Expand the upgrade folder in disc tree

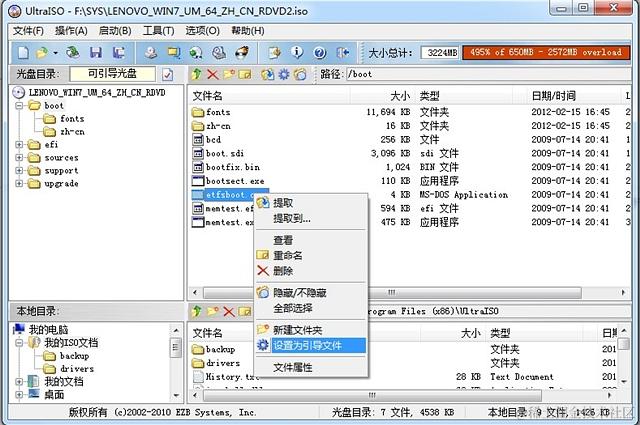coord(19,184)
